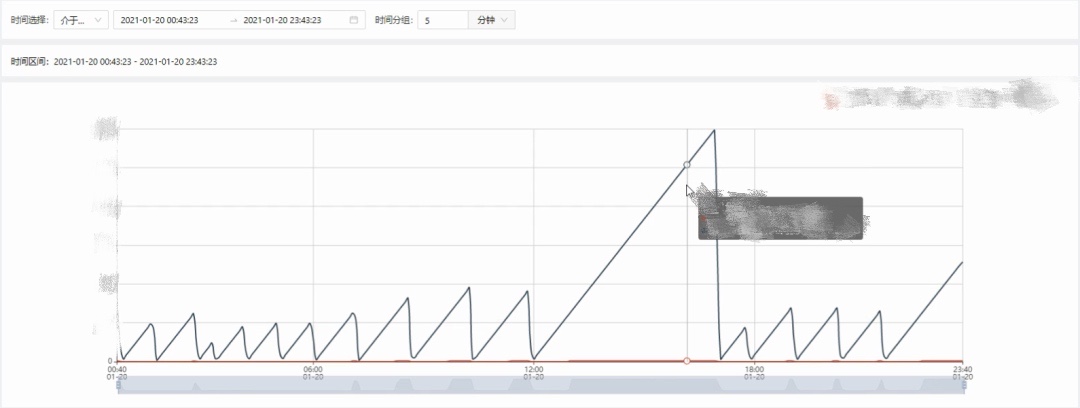The image size is (1080, 408).
Task: Expand the 分钟 time unit dropdown
Action: coord(491,20)
